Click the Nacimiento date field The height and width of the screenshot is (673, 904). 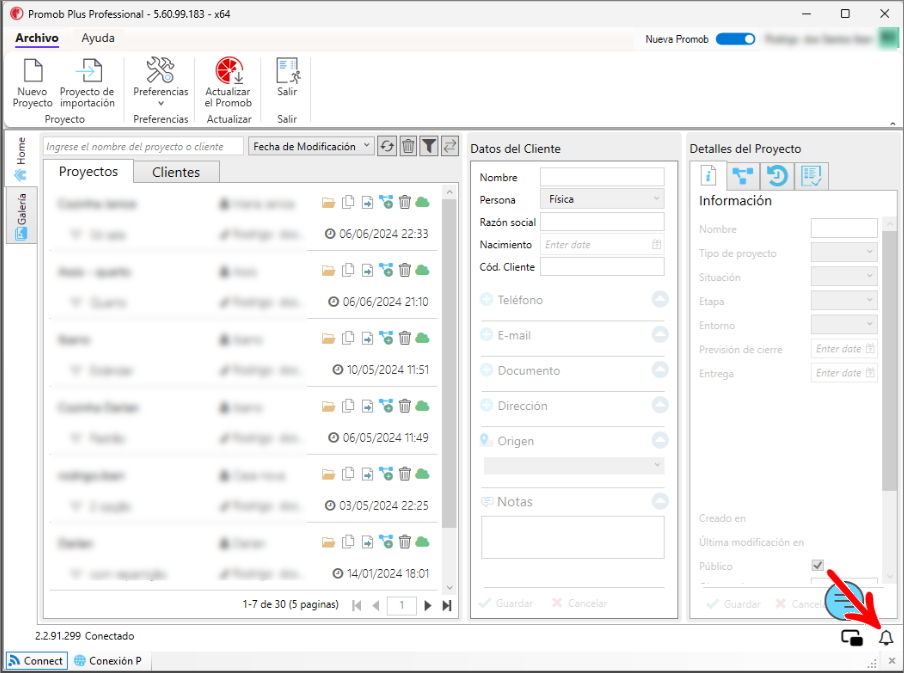(602, 244)
